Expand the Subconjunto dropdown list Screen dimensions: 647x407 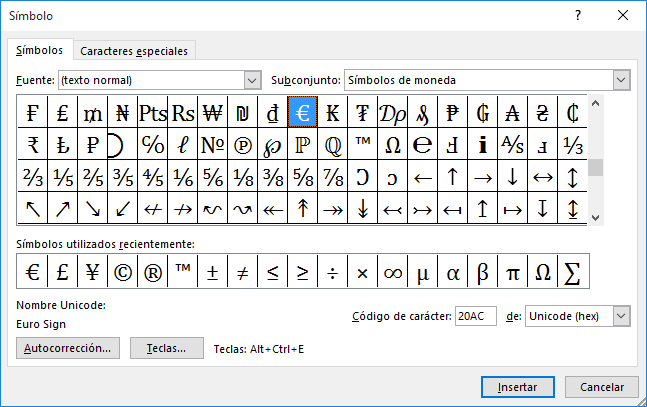[x=622, y=80]
